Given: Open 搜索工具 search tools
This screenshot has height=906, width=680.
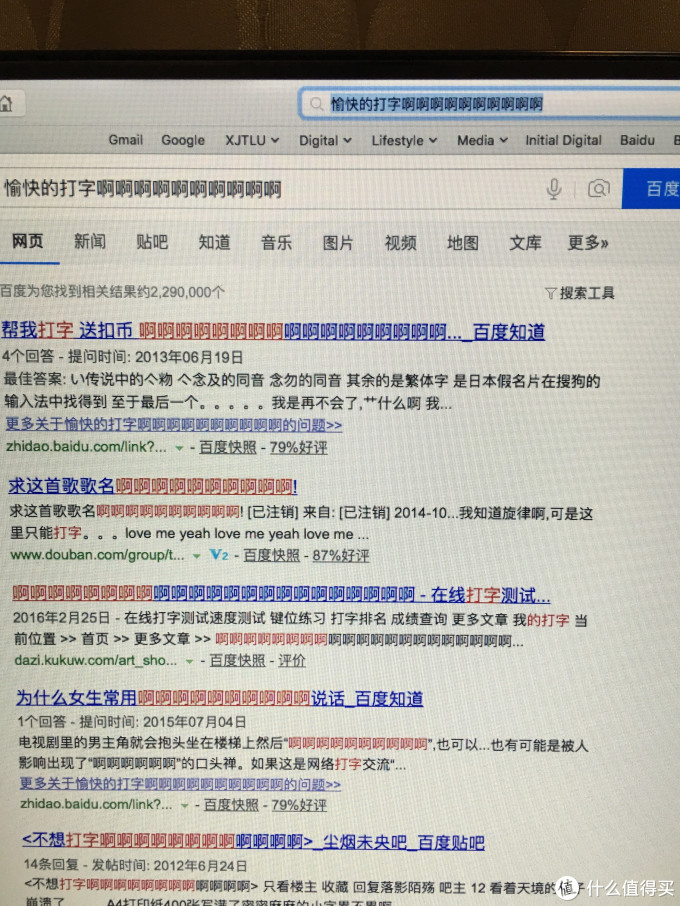Looking at the screenshot, I should click(579, 294).
